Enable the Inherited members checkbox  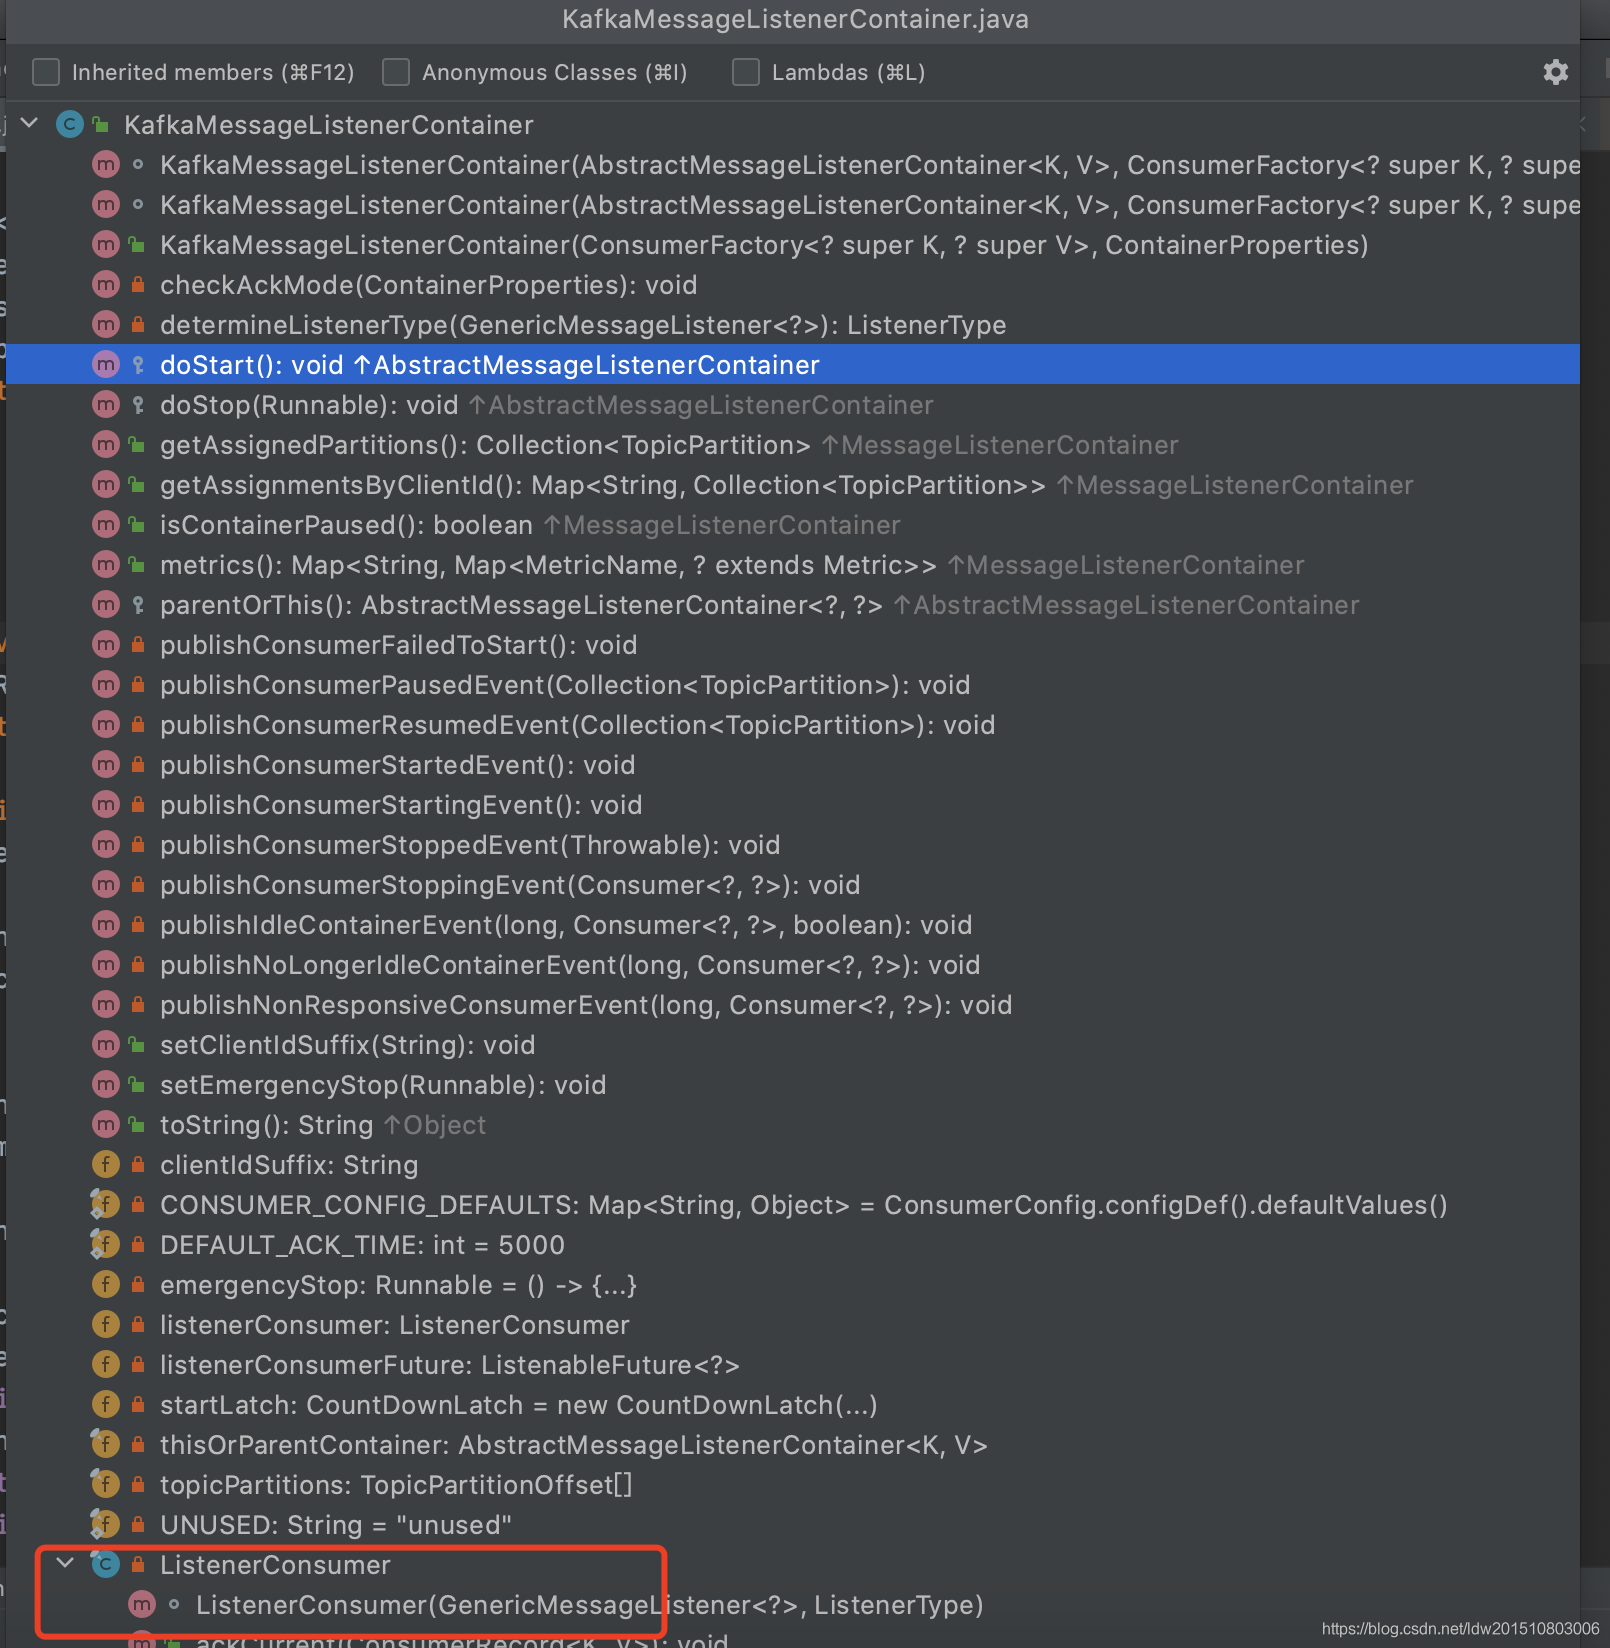pyautogui.click(x=45, y=71)
